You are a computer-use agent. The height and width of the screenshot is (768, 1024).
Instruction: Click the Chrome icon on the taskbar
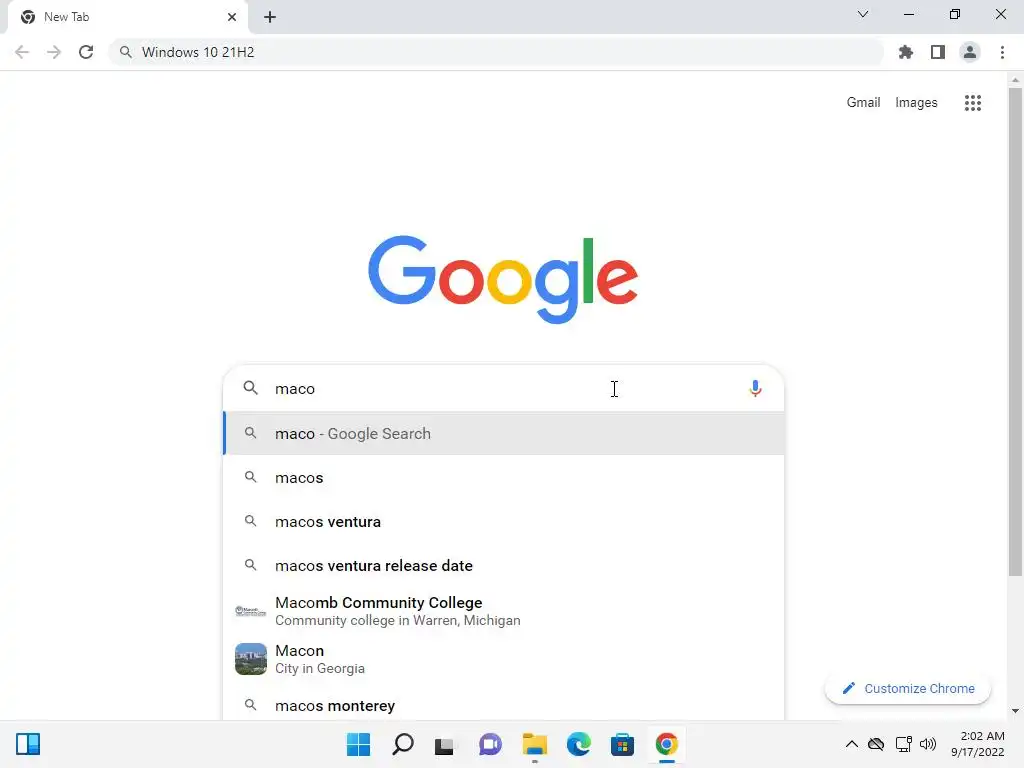[667, 744]
